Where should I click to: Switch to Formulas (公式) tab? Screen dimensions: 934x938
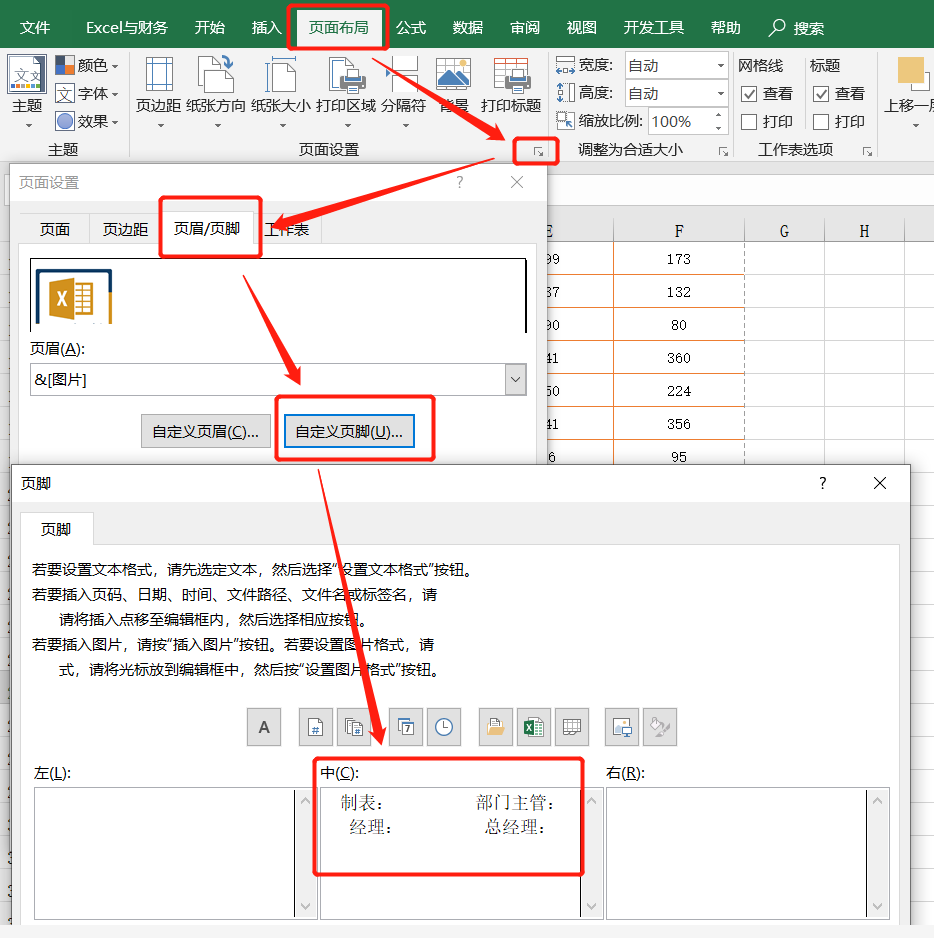pos(411,28)
